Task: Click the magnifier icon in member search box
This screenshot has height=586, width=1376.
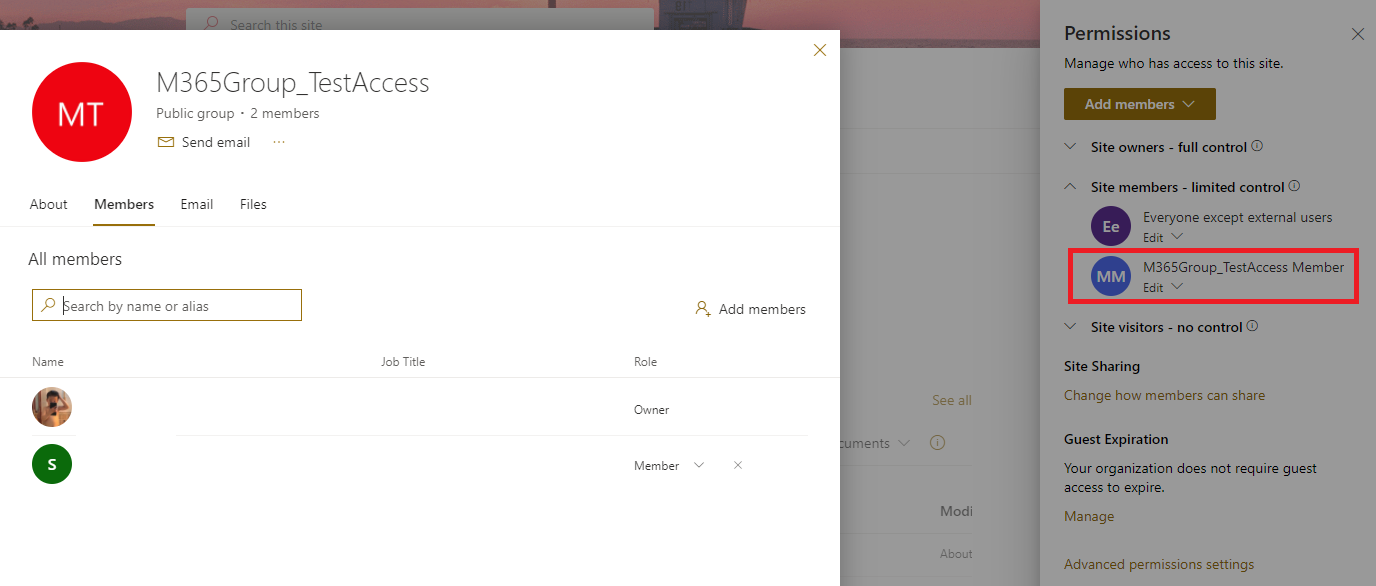Action: (x=48, y=305)
